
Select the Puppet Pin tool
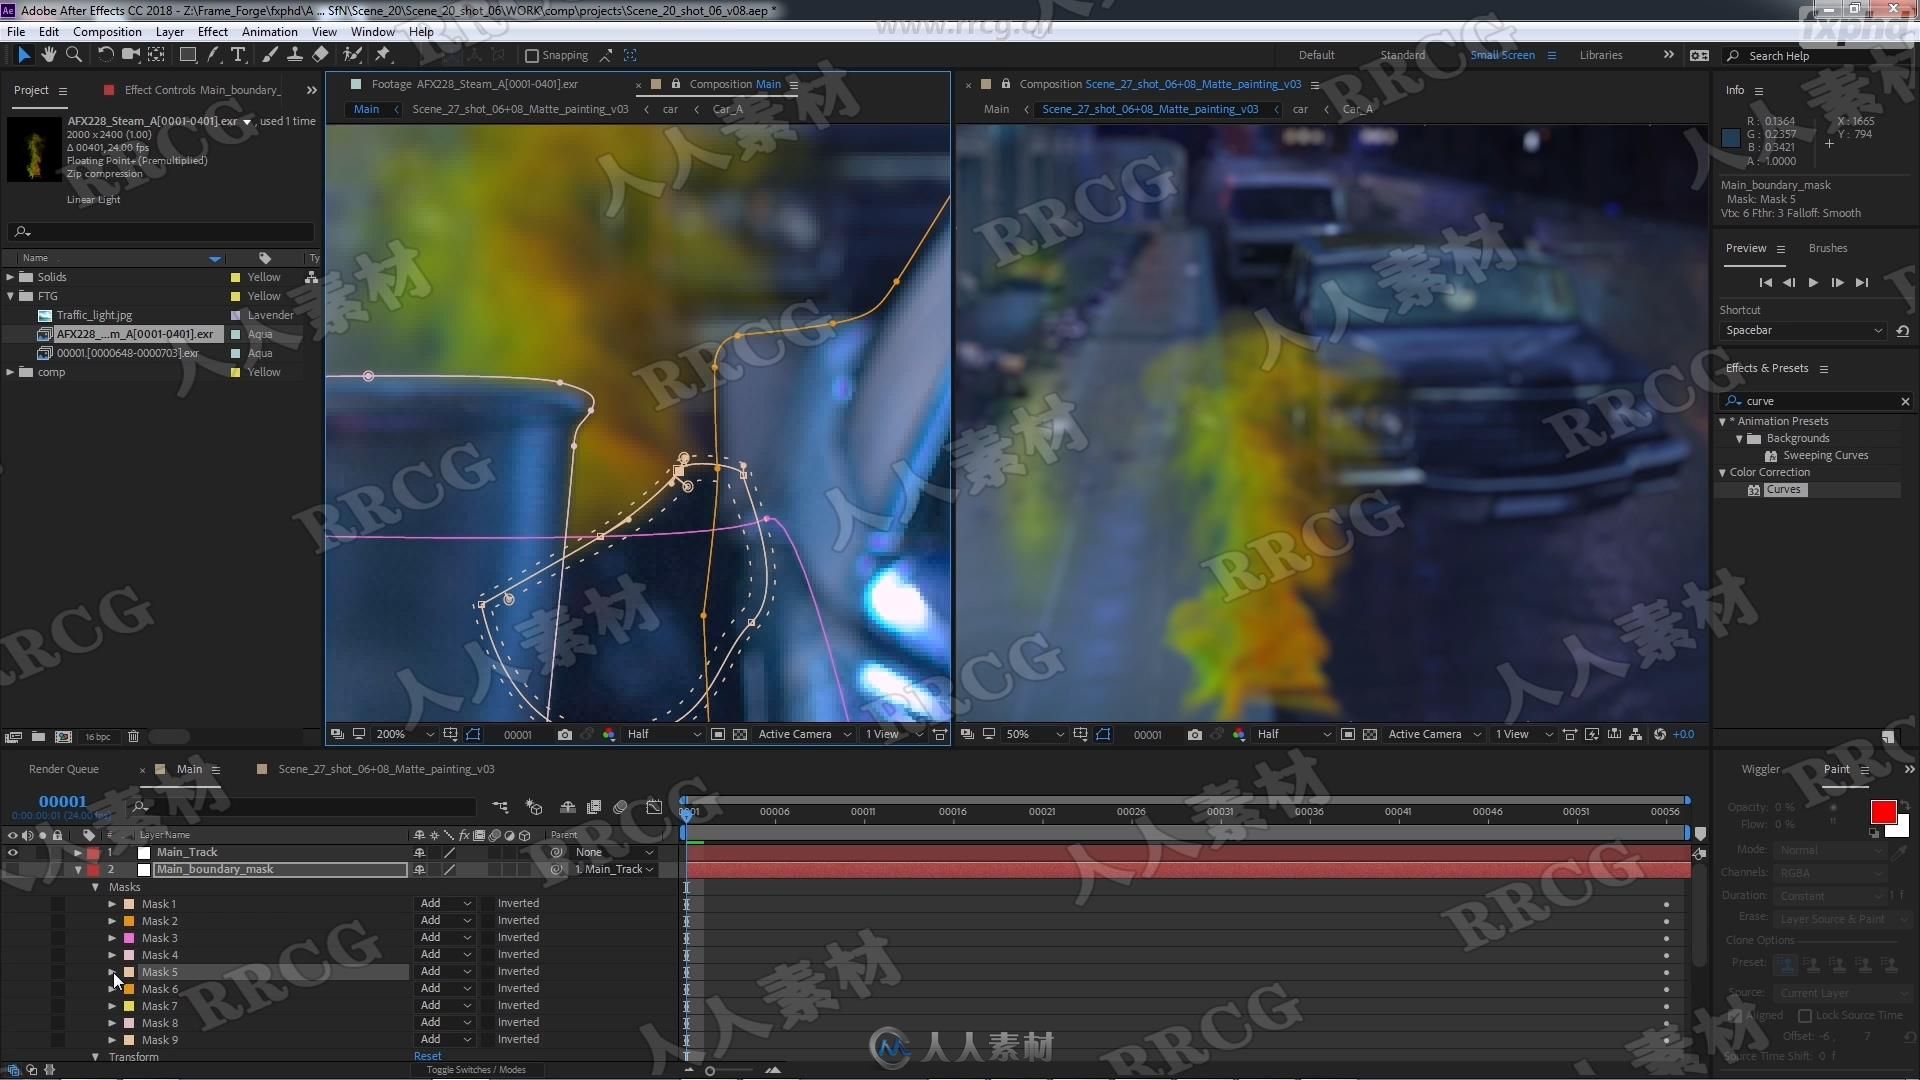tap(383, 55)
